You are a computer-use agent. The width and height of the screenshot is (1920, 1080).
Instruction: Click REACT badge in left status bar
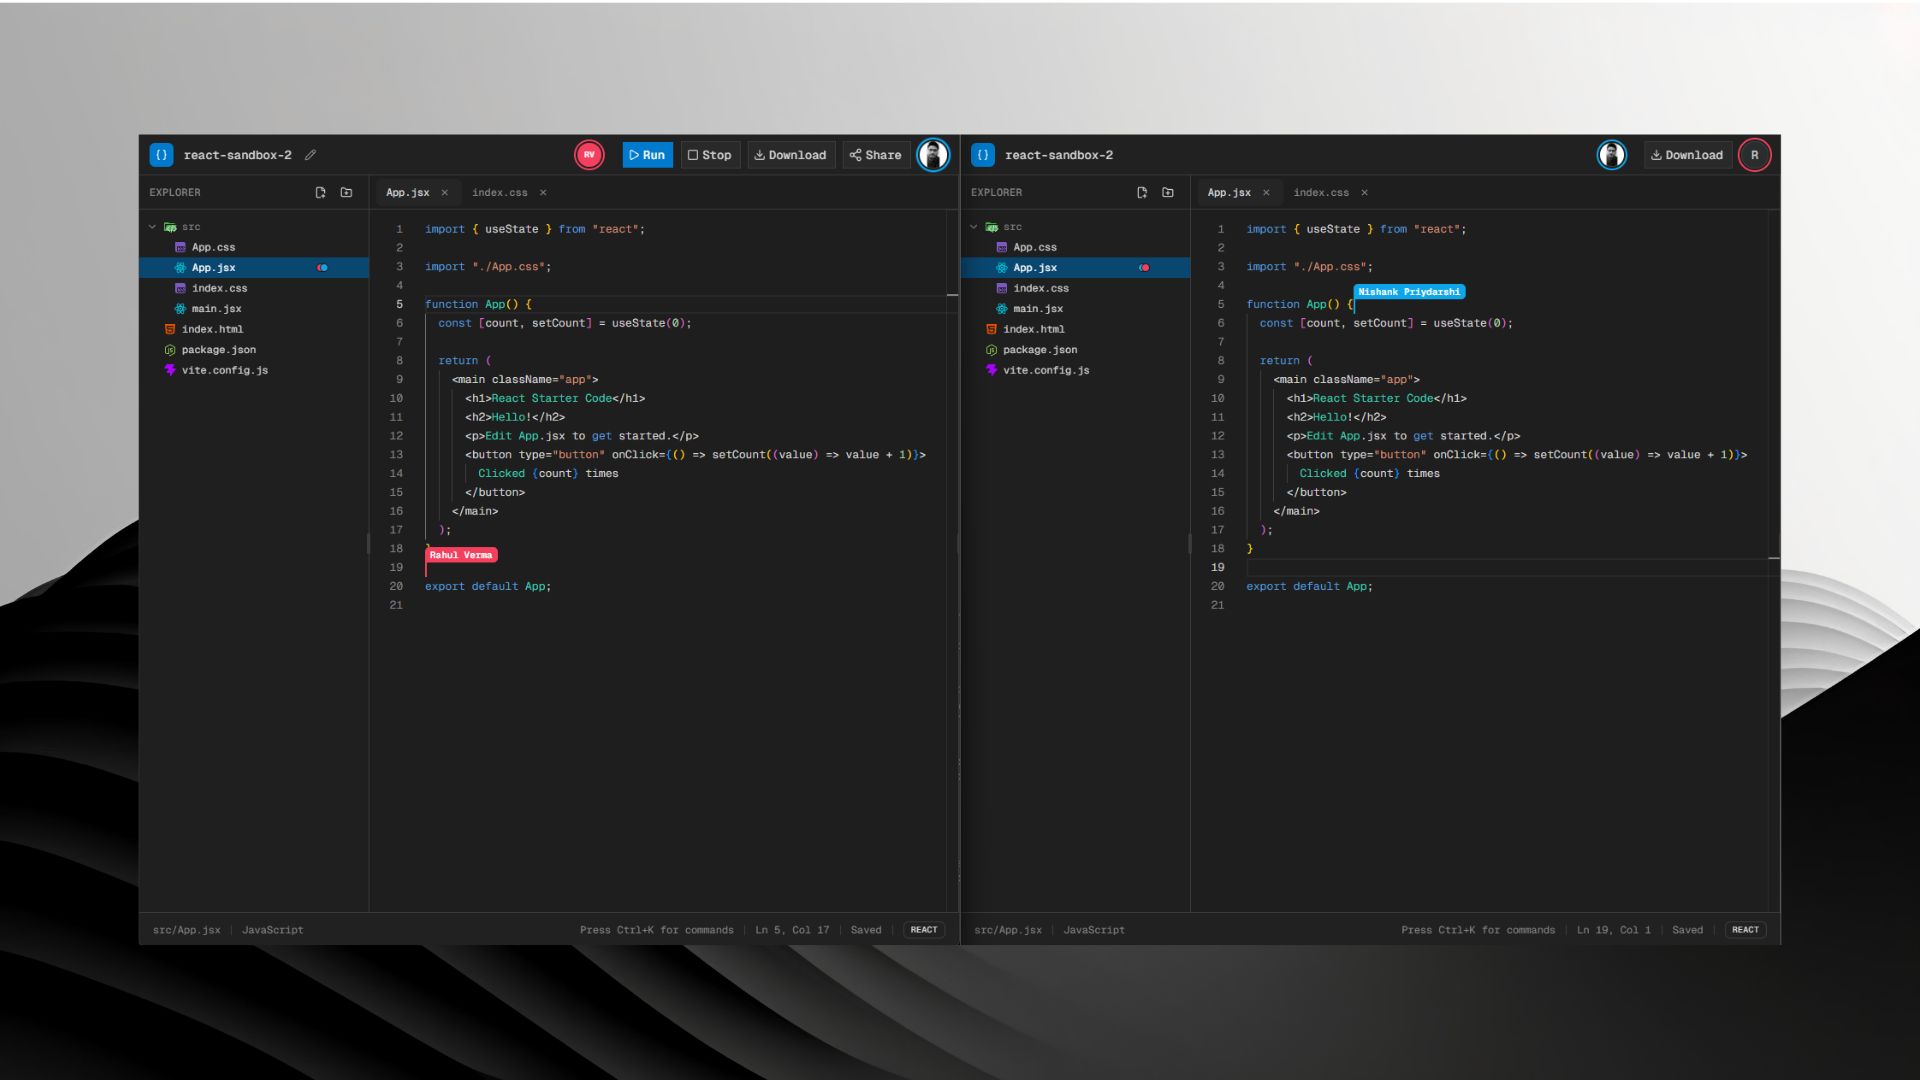pos(924,930)
